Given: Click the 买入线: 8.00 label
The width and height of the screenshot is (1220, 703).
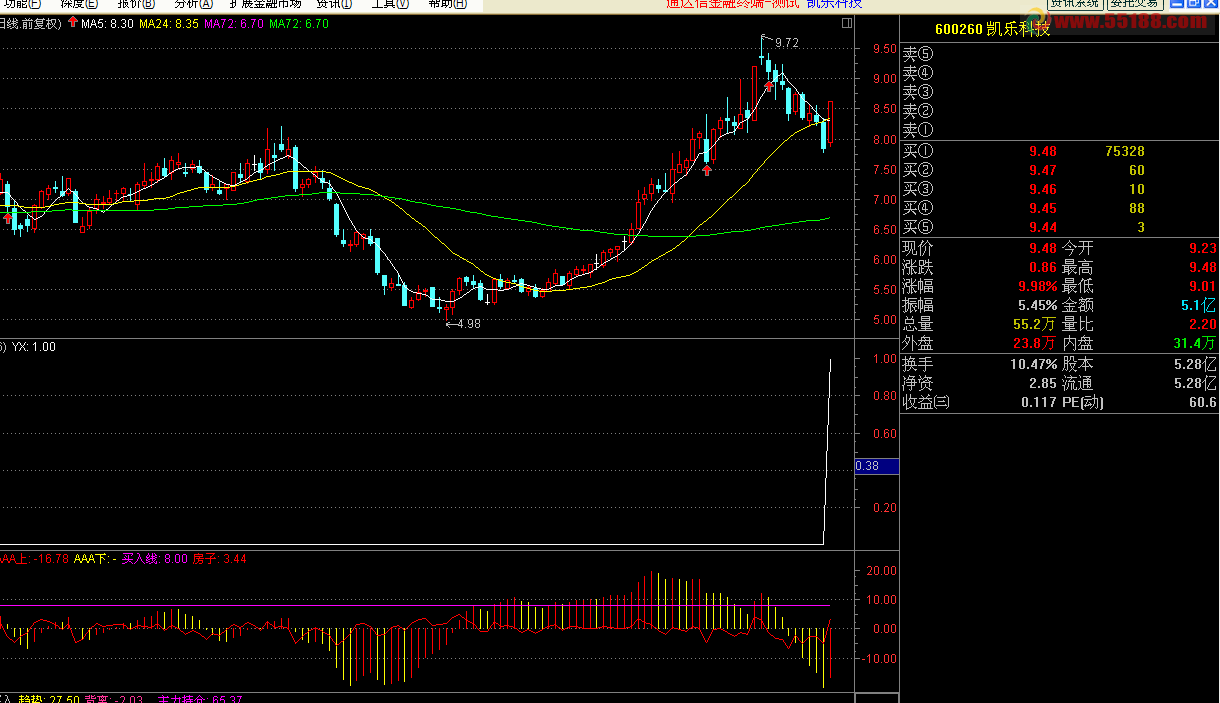Looking at the screenshot, I should click(154, 559).
